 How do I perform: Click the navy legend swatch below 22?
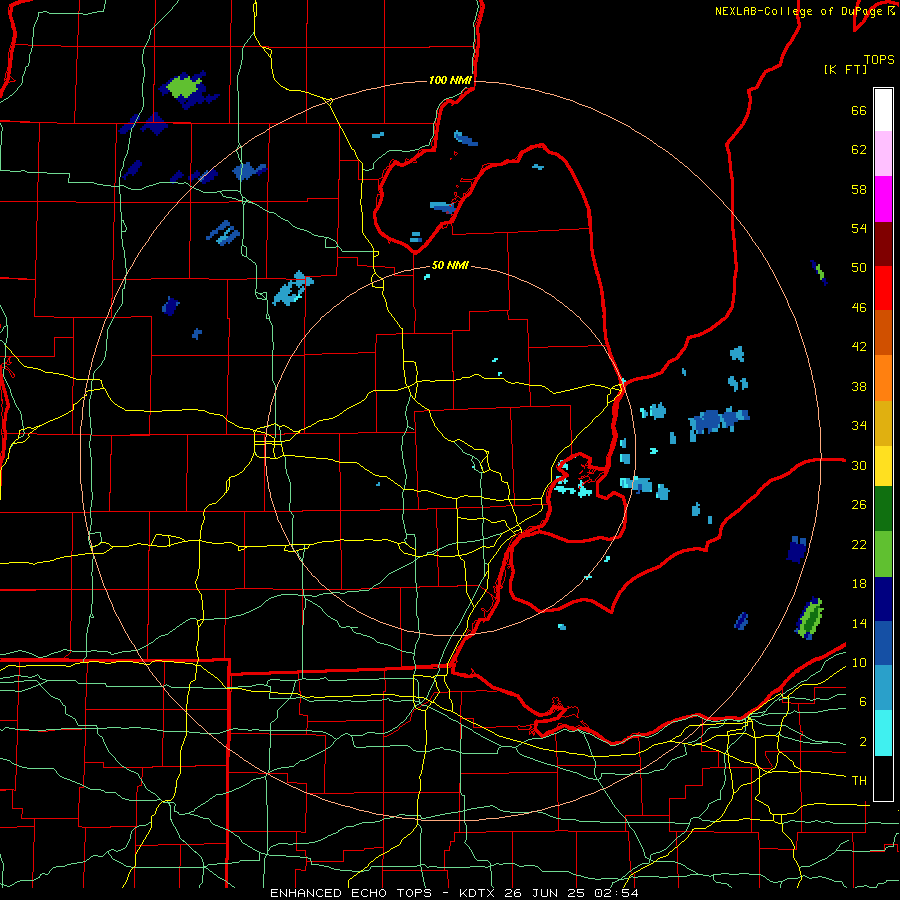[x=883, y=599]
